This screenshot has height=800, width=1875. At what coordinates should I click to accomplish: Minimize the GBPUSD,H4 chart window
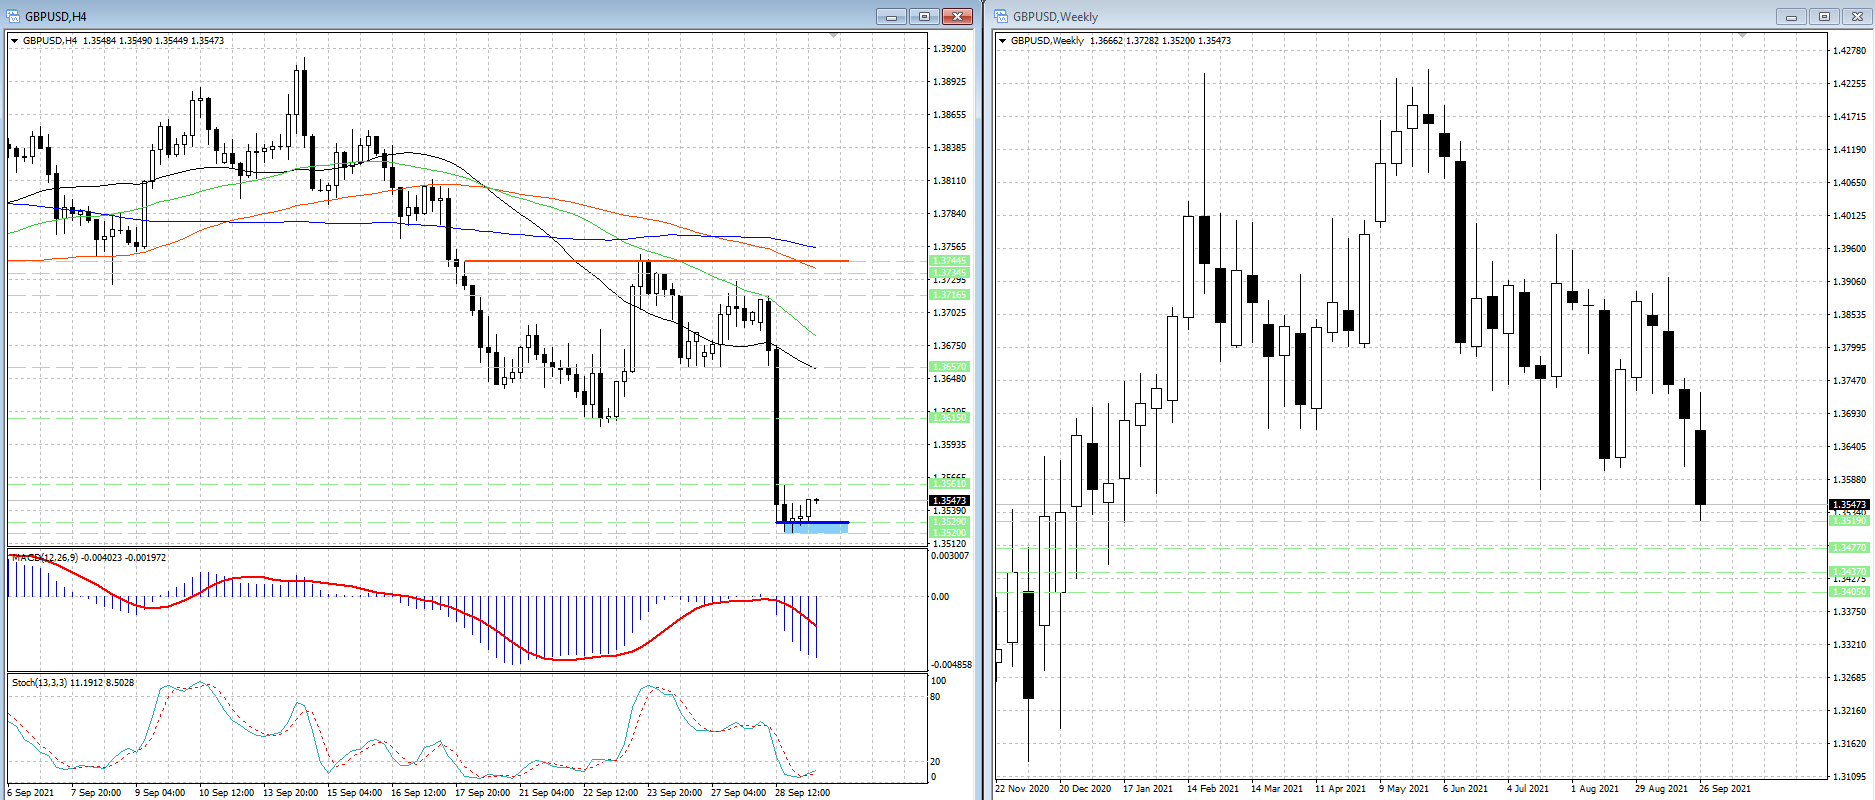(891, 16)
